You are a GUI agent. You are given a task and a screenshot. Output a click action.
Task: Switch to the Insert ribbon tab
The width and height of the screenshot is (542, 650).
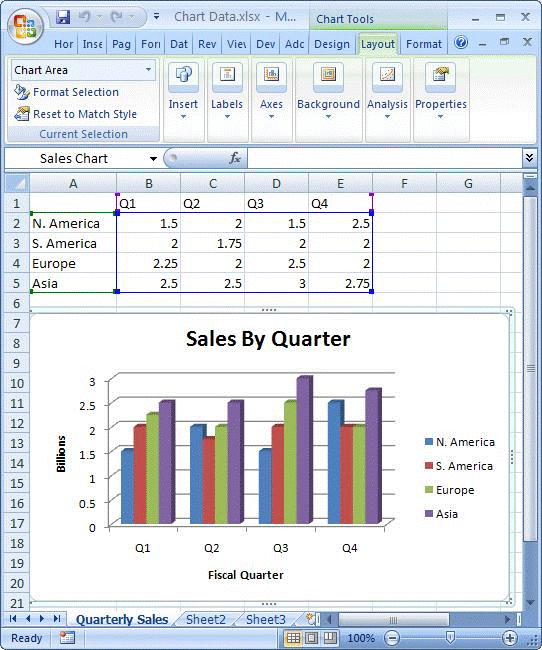(x=92, y=44)
